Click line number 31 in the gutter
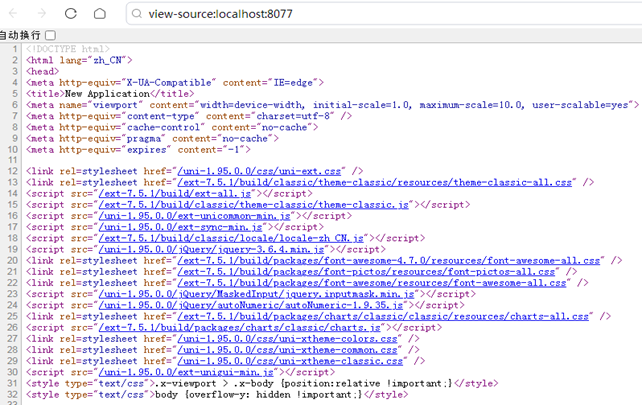 pos(13,383)
